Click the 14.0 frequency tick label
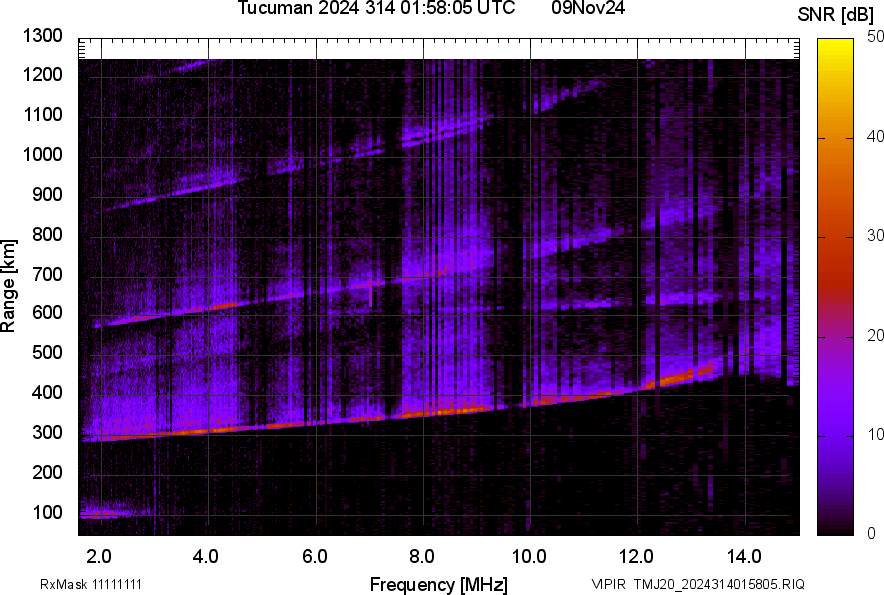884x595 pixels. point(745,556)
